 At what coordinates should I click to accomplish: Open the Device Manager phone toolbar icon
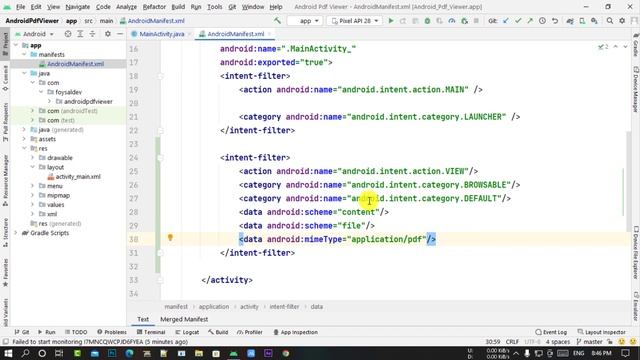(x=582, y=21)
